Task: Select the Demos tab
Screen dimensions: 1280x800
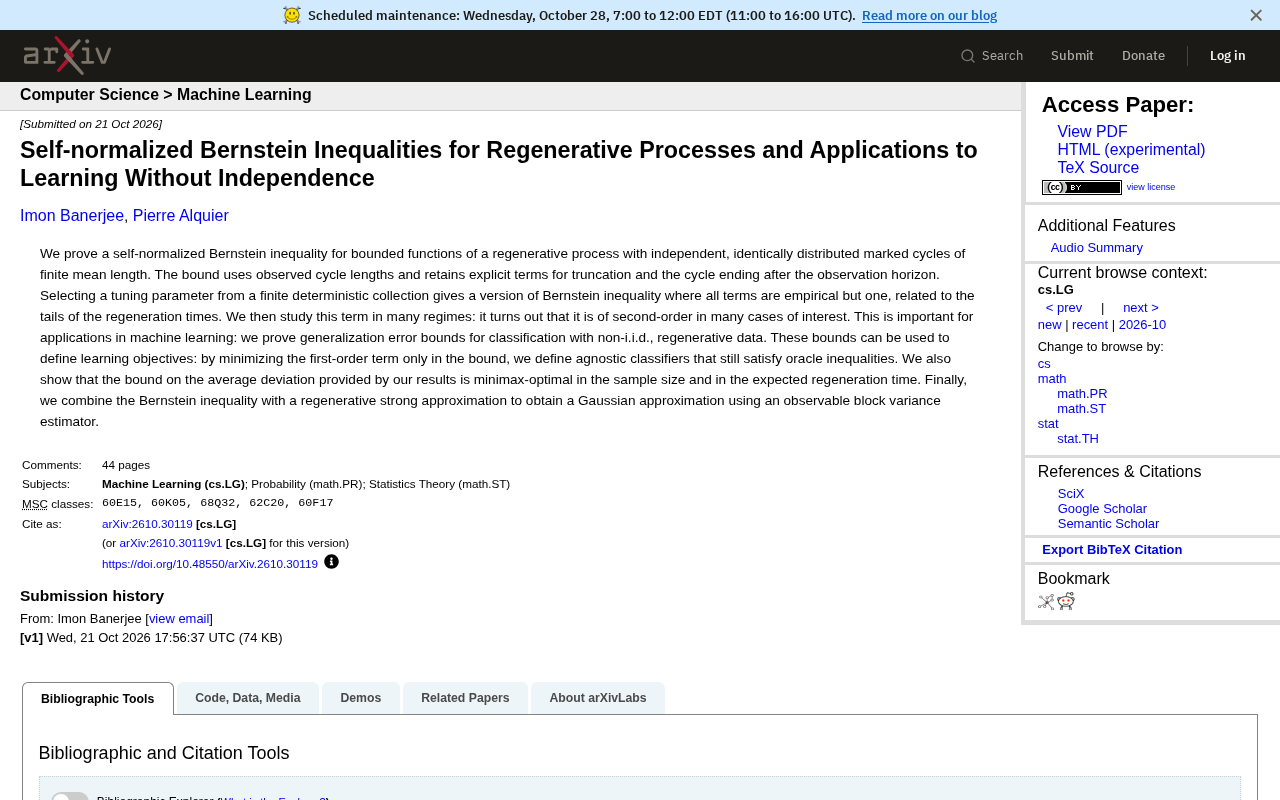Action: (361, 698)
